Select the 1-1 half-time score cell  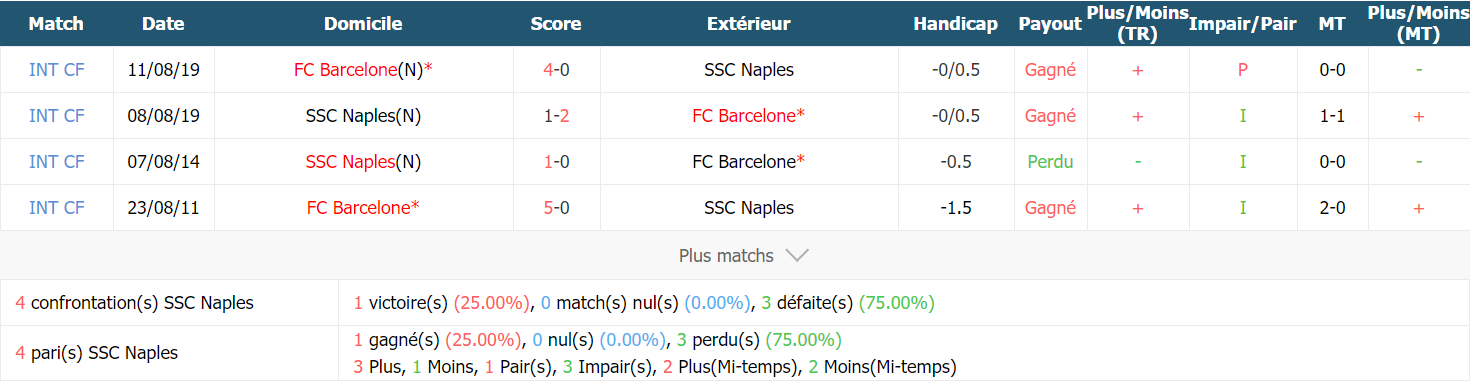click(x=1332, y=116)
